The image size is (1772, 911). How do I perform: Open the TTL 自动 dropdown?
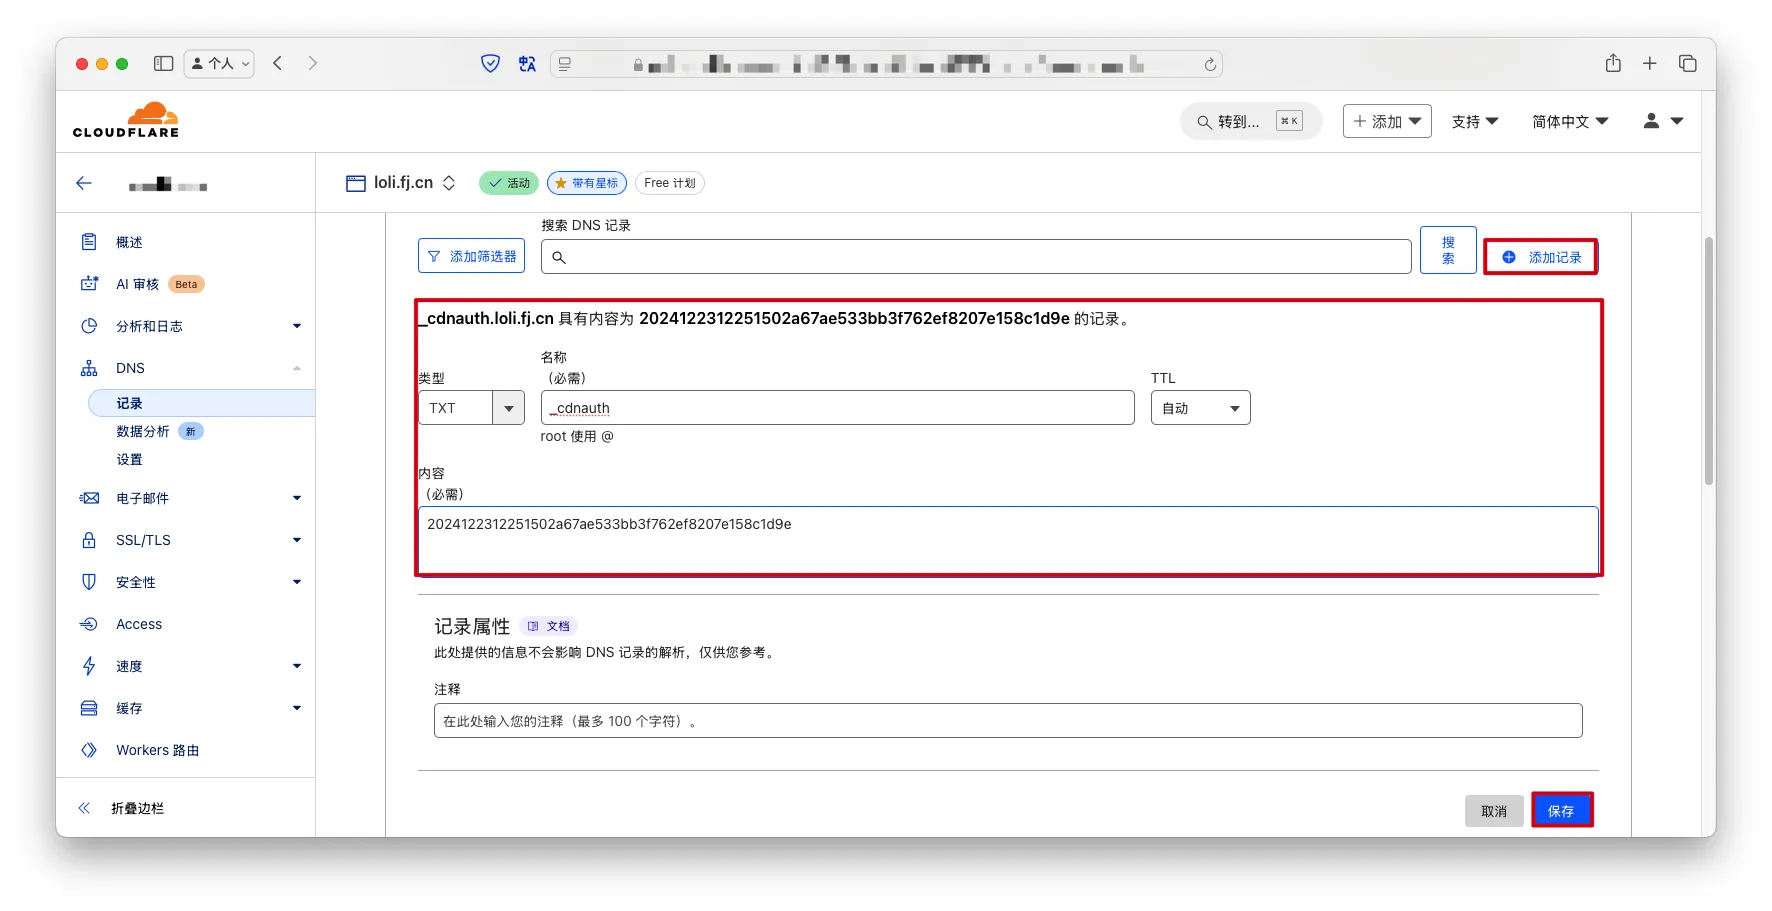pos(1200,408)
